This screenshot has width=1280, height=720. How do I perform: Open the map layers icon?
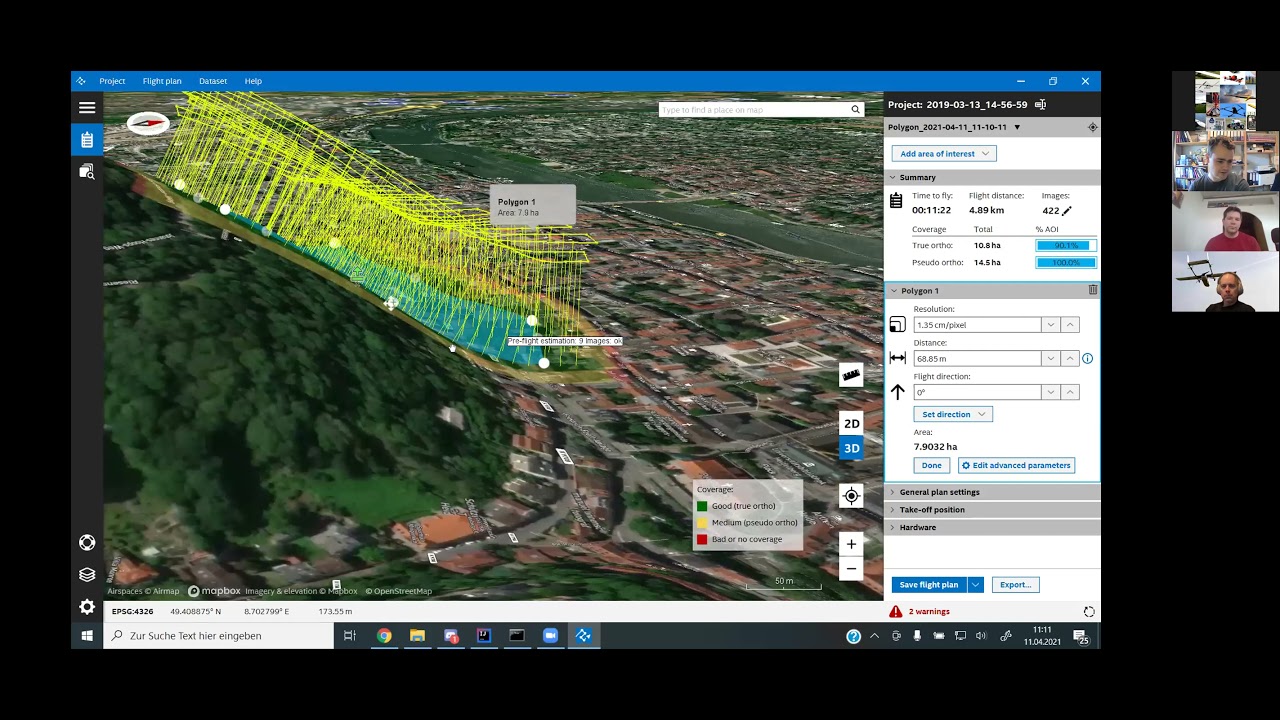pyautogui.click(x=87, y=575)
